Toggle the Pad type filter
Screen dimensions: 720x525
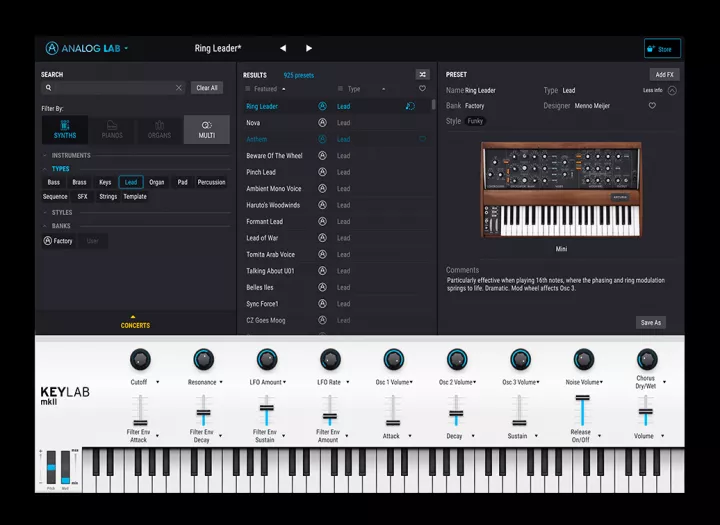[x=182, y=182]
